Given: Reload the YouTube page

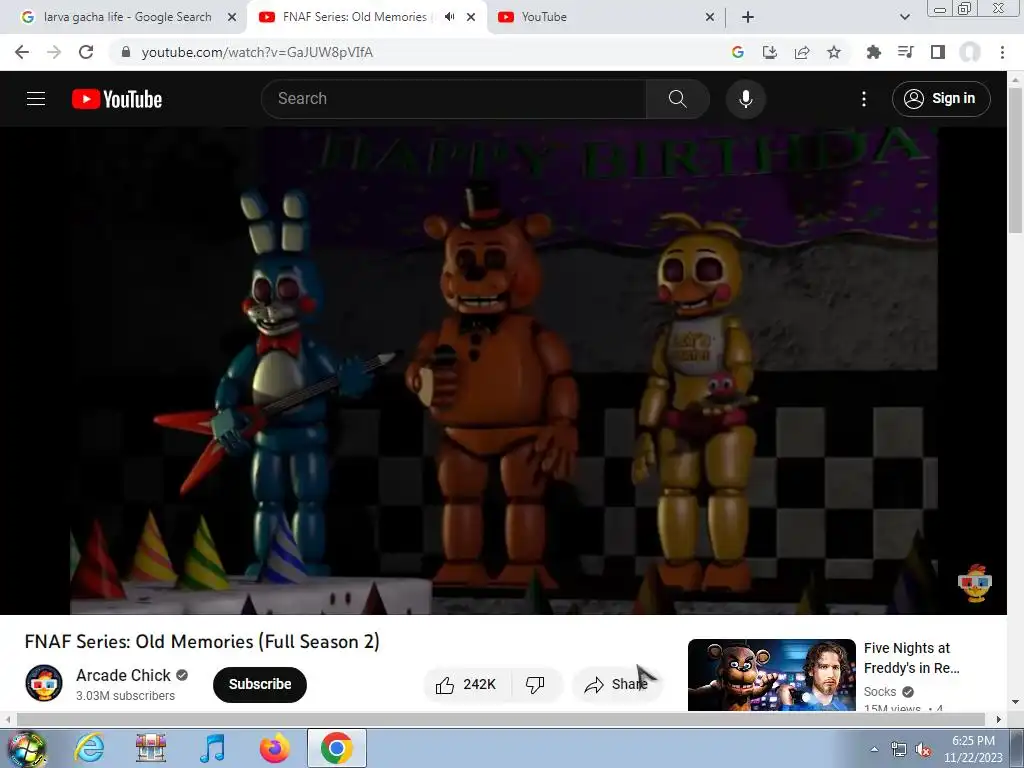Looking at the screenshot, I should coord(86,52).
